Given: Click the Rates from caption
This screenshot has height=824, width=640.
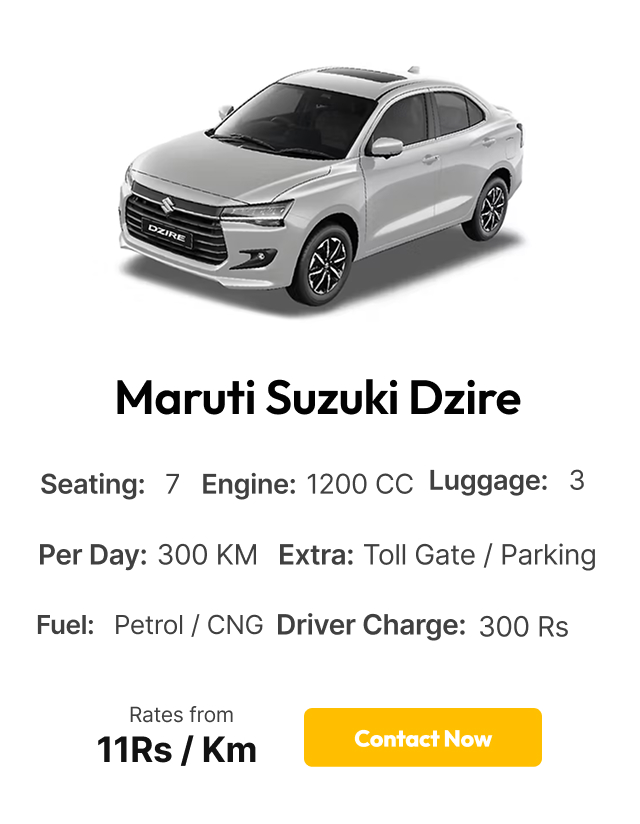Looking at the screenshot, I should pos(181,715).
